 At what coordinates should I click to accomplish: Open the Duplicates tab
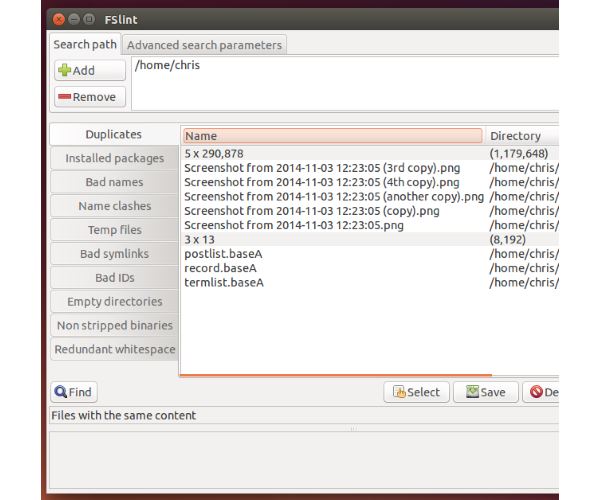pos(114,134)
